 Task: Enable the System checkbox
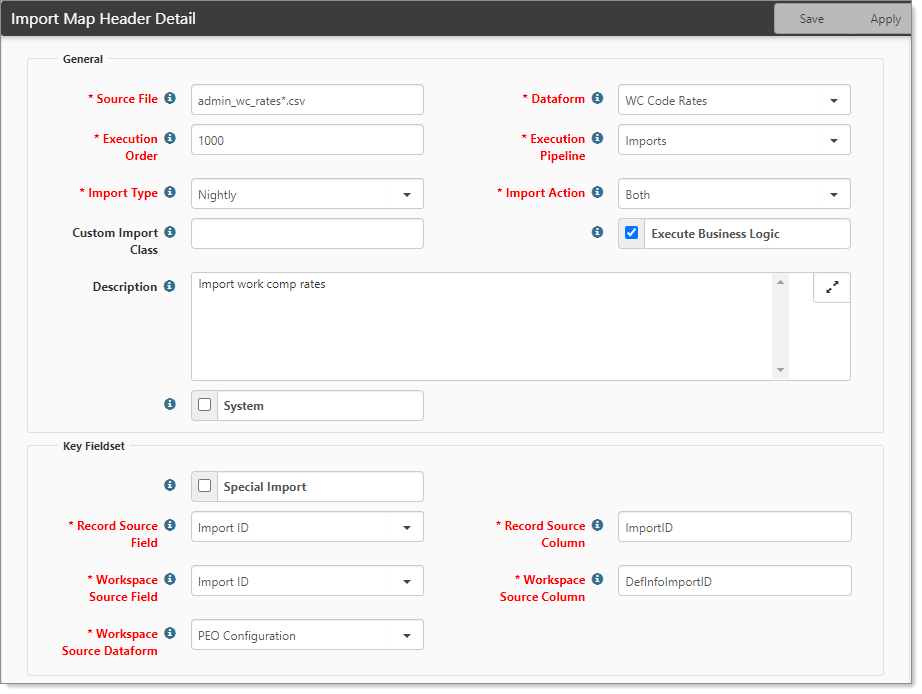pos(205,405)
